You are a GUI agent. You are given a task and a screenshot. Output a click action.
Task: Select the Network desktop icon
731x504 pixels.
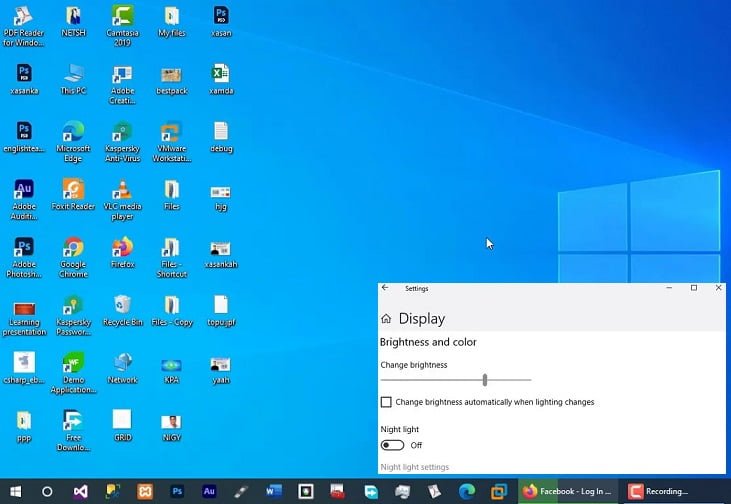click(123, 369)
